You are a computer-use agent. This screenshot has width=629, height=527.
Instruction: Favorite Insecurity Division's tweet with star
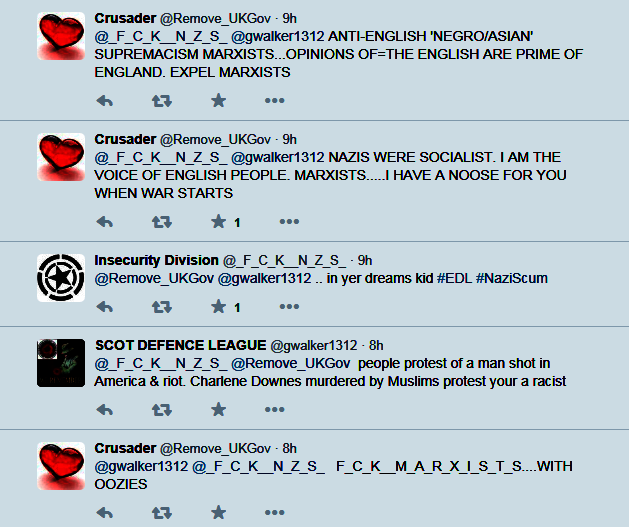click(219, 306)
